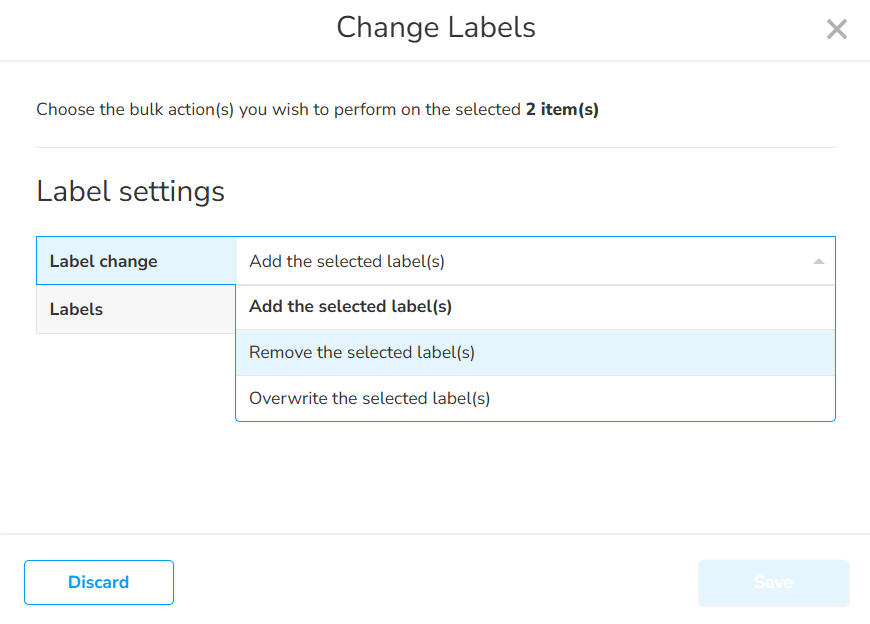The image size is (870, 624).
Task: Pick "Overwrite the selected label(s)" option
Action: pyautogui.click(x=369, y=398)
